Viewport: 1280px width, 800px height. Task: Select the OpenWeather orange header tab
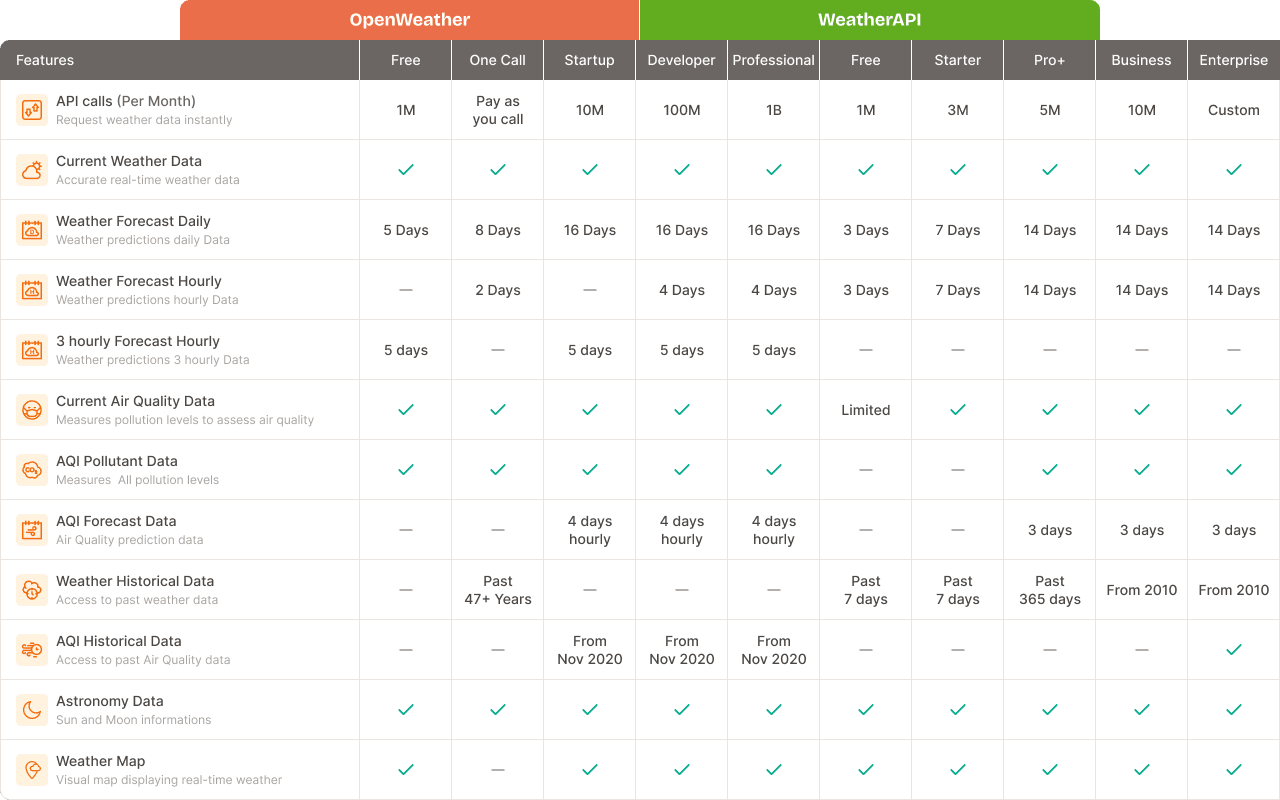(409, 20)
